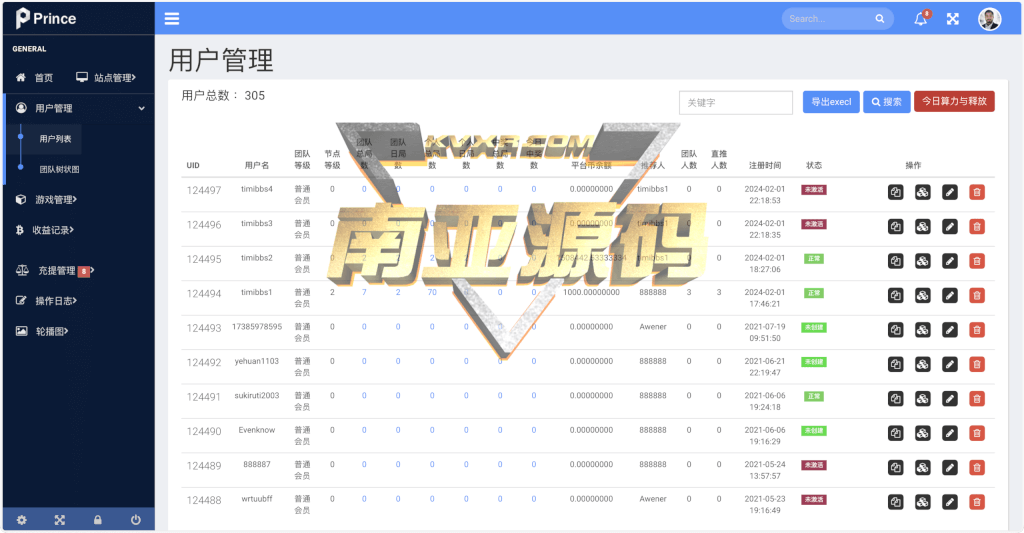Click the 注册时间 column header
The width and height of the screenshot is (1024, 533).
[765, 165]
